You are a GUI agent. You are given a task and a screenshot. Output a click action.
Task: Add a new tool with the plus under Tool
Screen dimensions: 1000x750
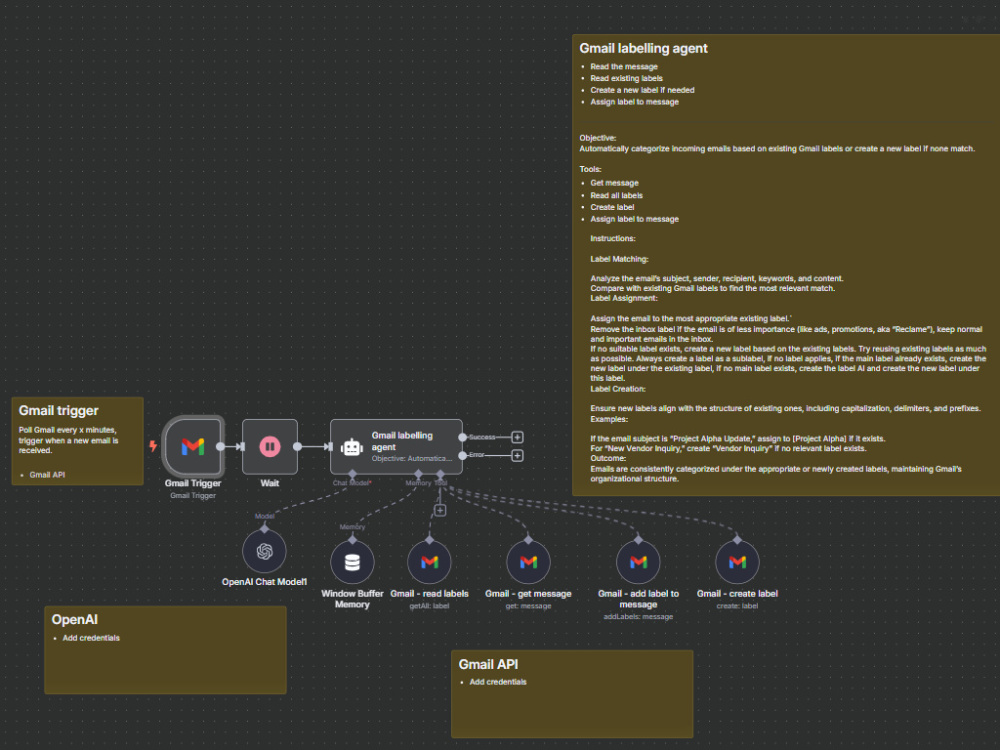coord(440,510)
